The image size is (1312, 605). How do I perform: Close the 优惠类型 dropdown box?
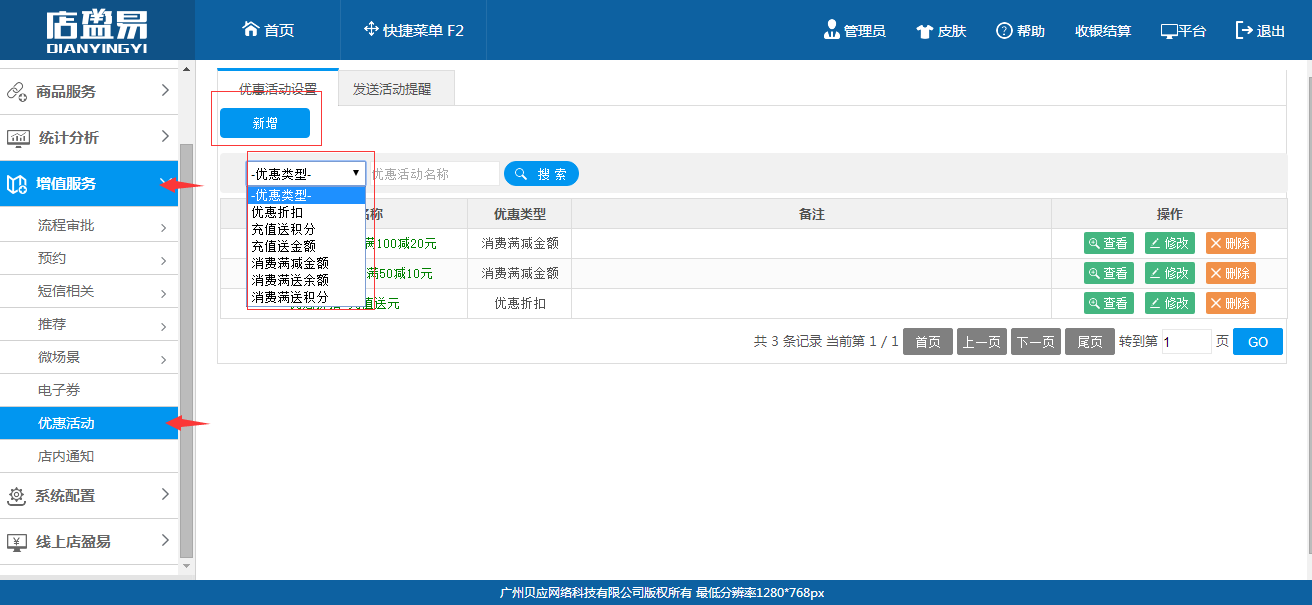point(306,174)
